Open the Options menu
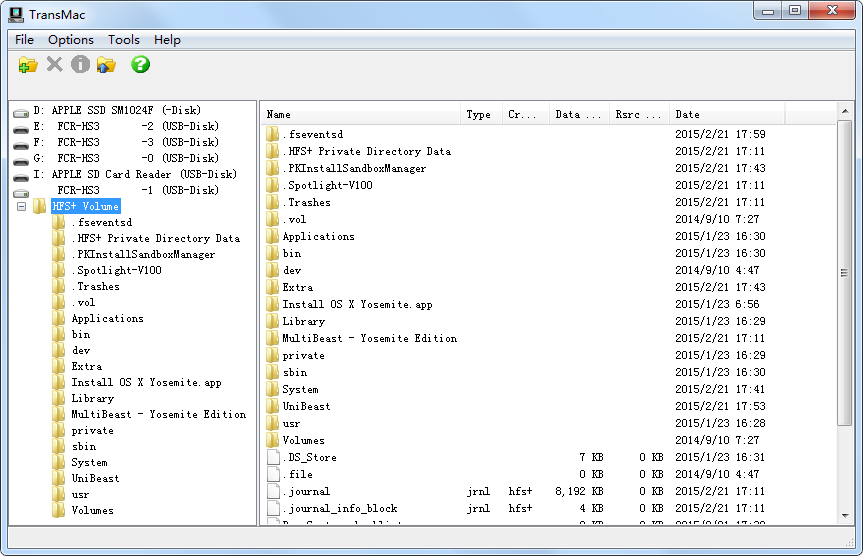Image resolution: width=863 pixels, height=556 pixels. 70,40
